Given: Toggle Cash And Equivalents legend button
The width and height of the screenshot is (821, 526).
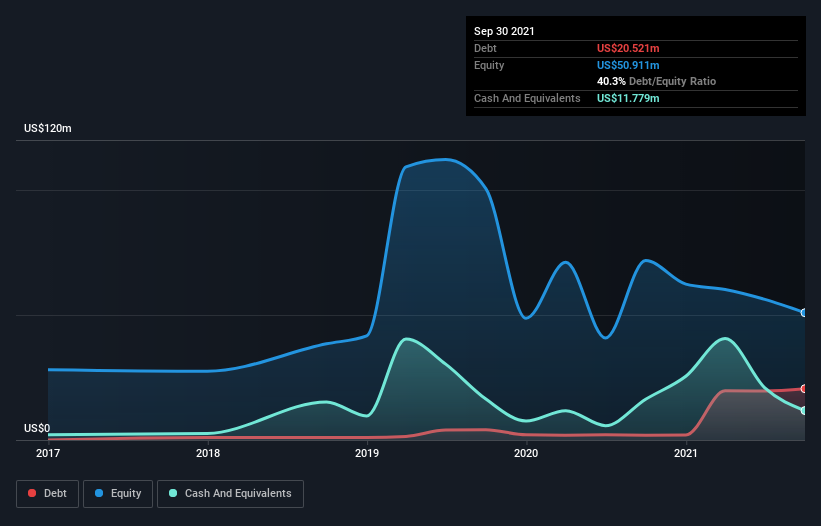Looking at the screenshot, I should click(230, 494).
